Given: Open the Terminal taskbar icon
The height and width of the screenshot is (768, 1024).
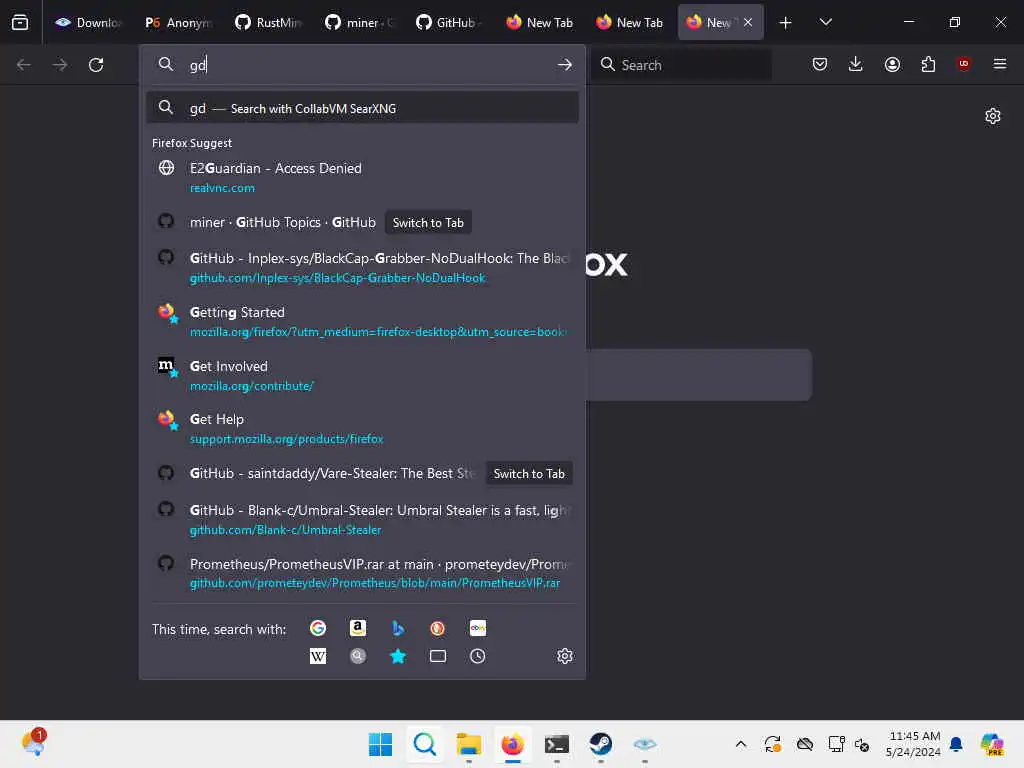Looking at the screenshot, I should [557, 744].
